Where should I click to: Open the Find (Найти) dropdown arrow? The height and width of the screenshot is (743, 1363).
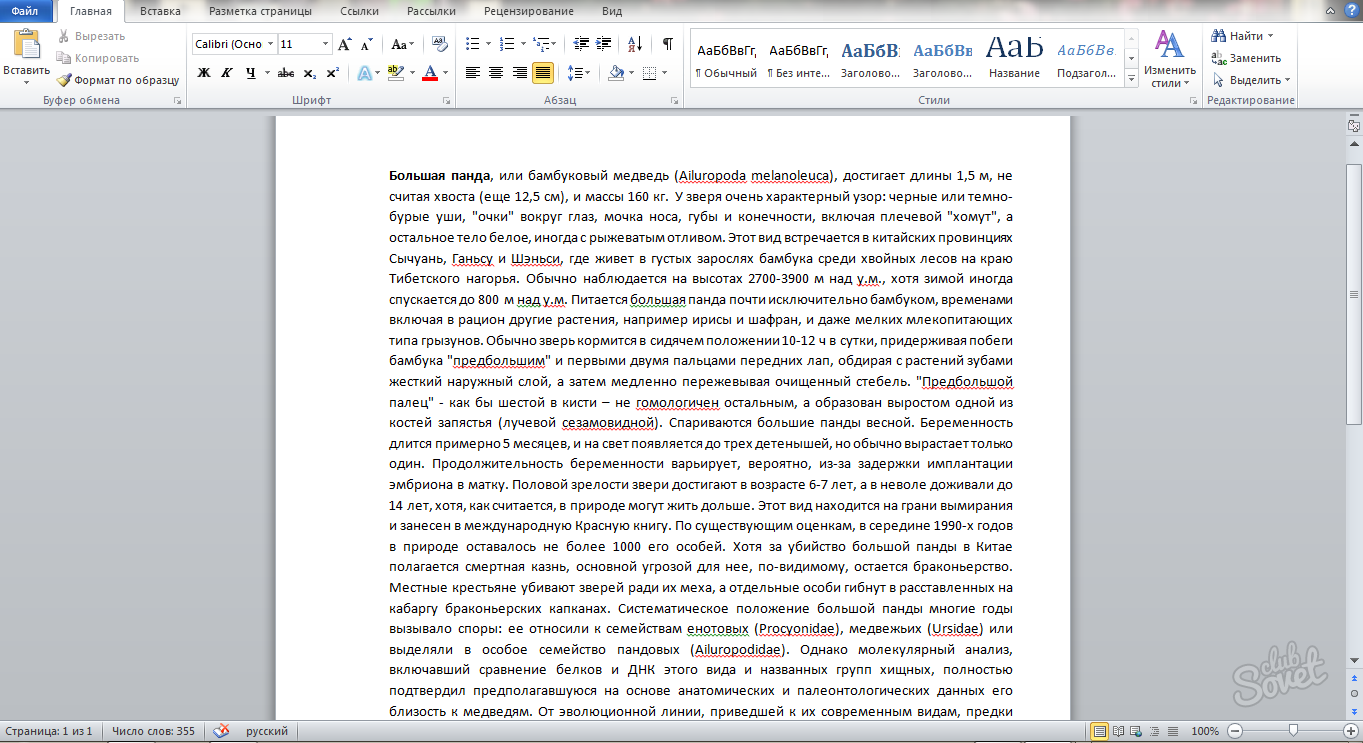(x=1272, y=36)
